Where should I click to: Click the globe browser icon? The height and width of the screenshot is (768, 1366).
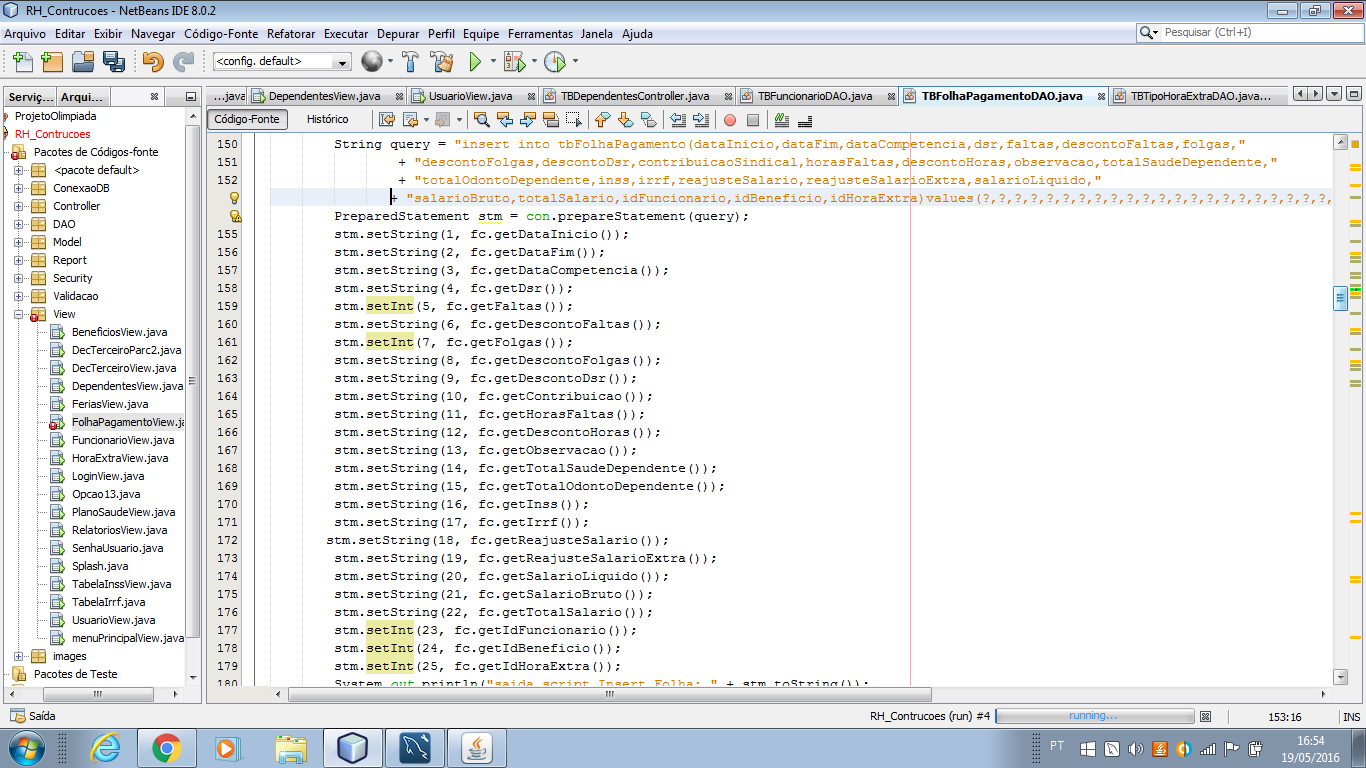pyautogui.click(x=371, y=62)
